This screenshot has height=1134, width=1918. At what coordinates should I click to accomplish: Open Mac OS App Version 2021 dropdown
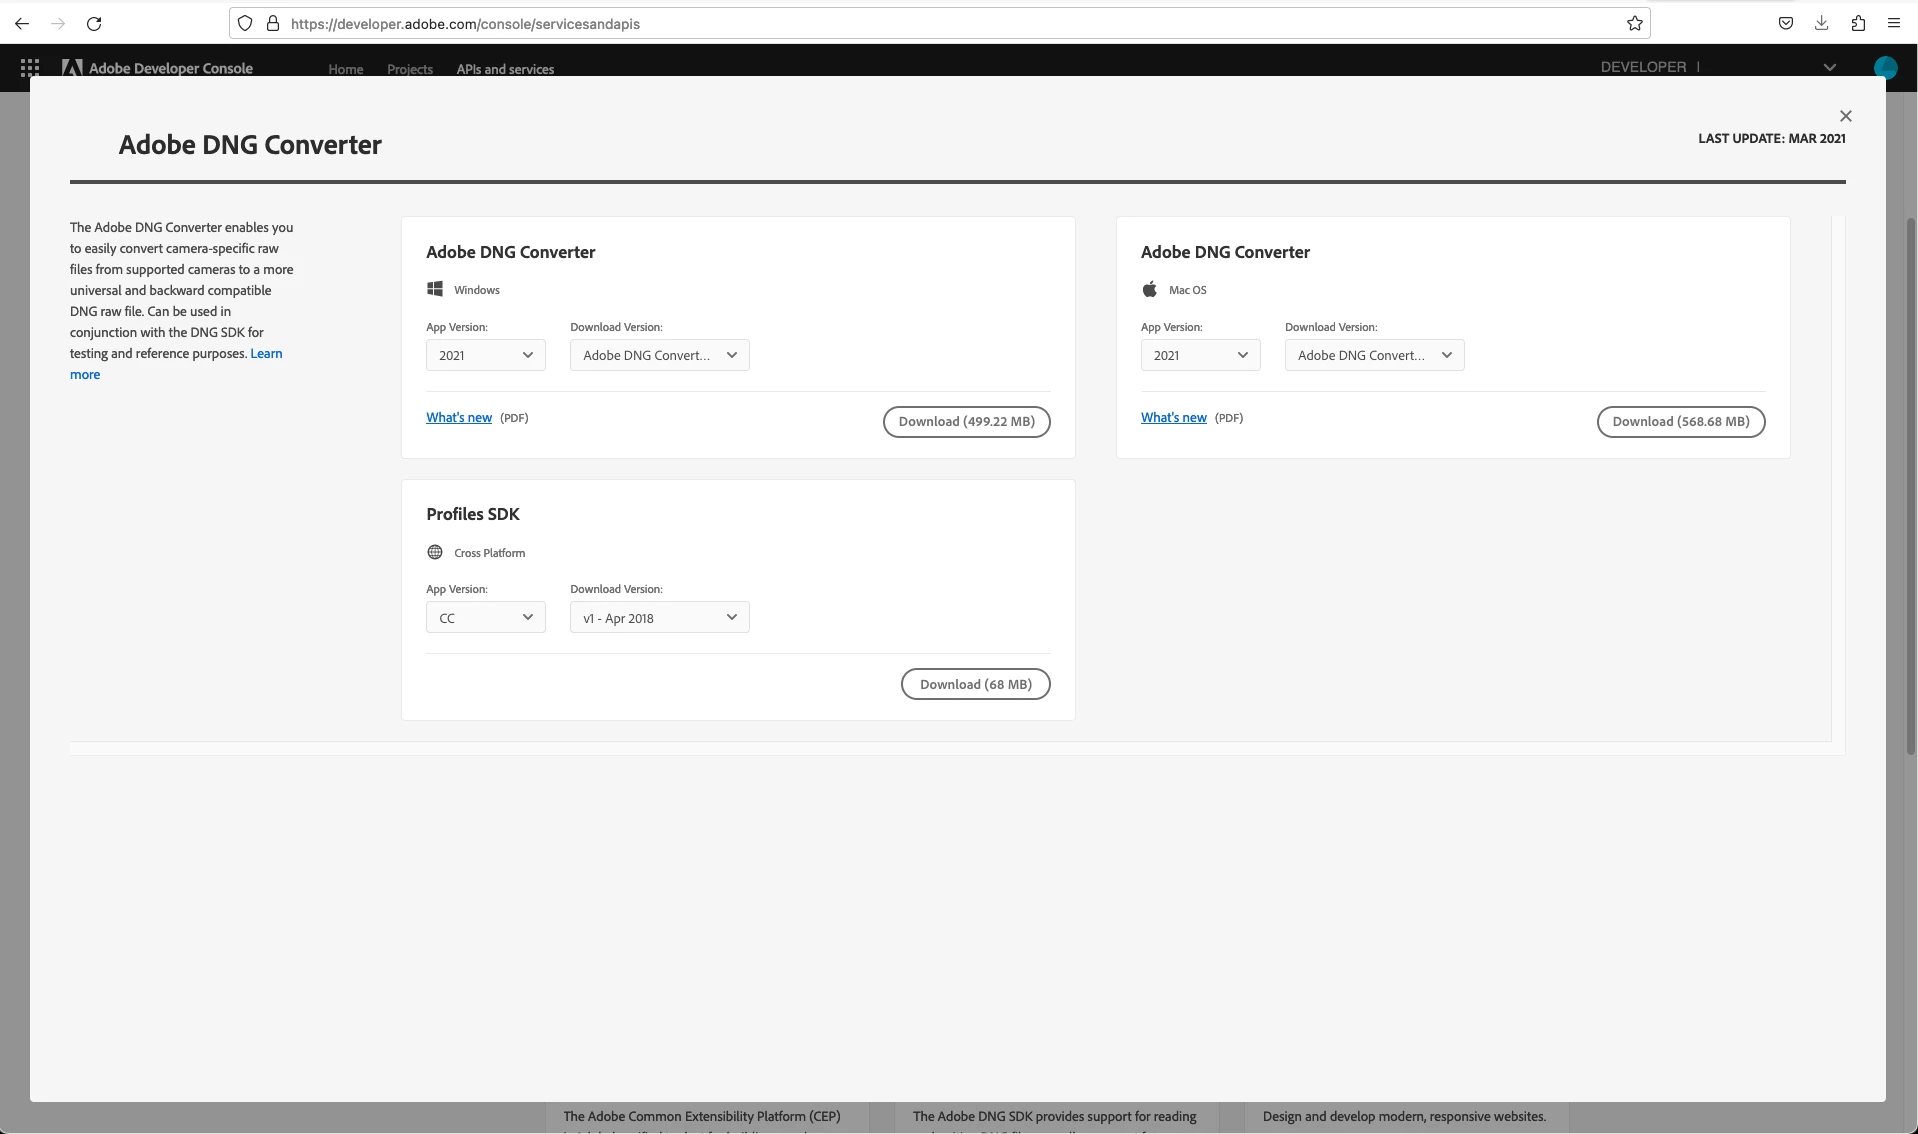[x=1200, y=355]
